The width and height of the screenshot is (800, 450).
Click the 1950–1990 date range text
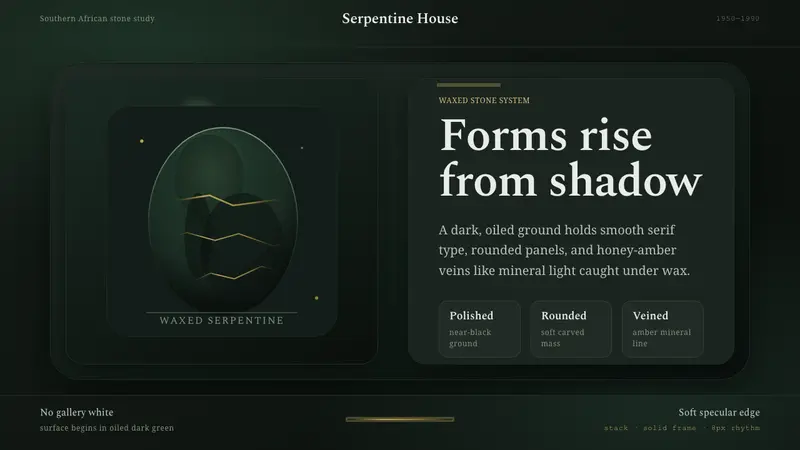coord(738,18)
